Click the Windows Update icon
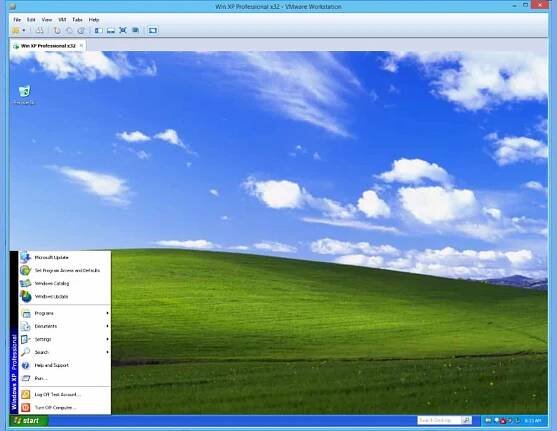Image resolution: width=557 pixels, height=431 pixels. (x=26, y=296)
